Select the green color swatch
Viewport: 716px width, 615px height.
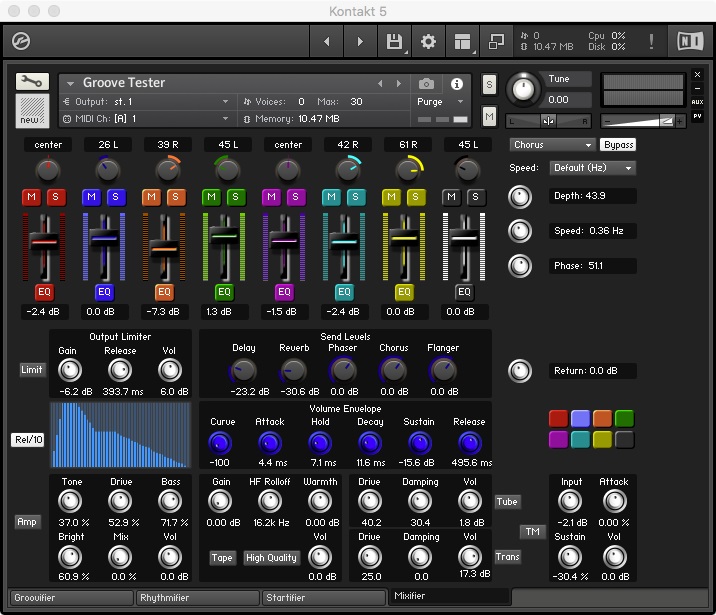click(624, 418)
